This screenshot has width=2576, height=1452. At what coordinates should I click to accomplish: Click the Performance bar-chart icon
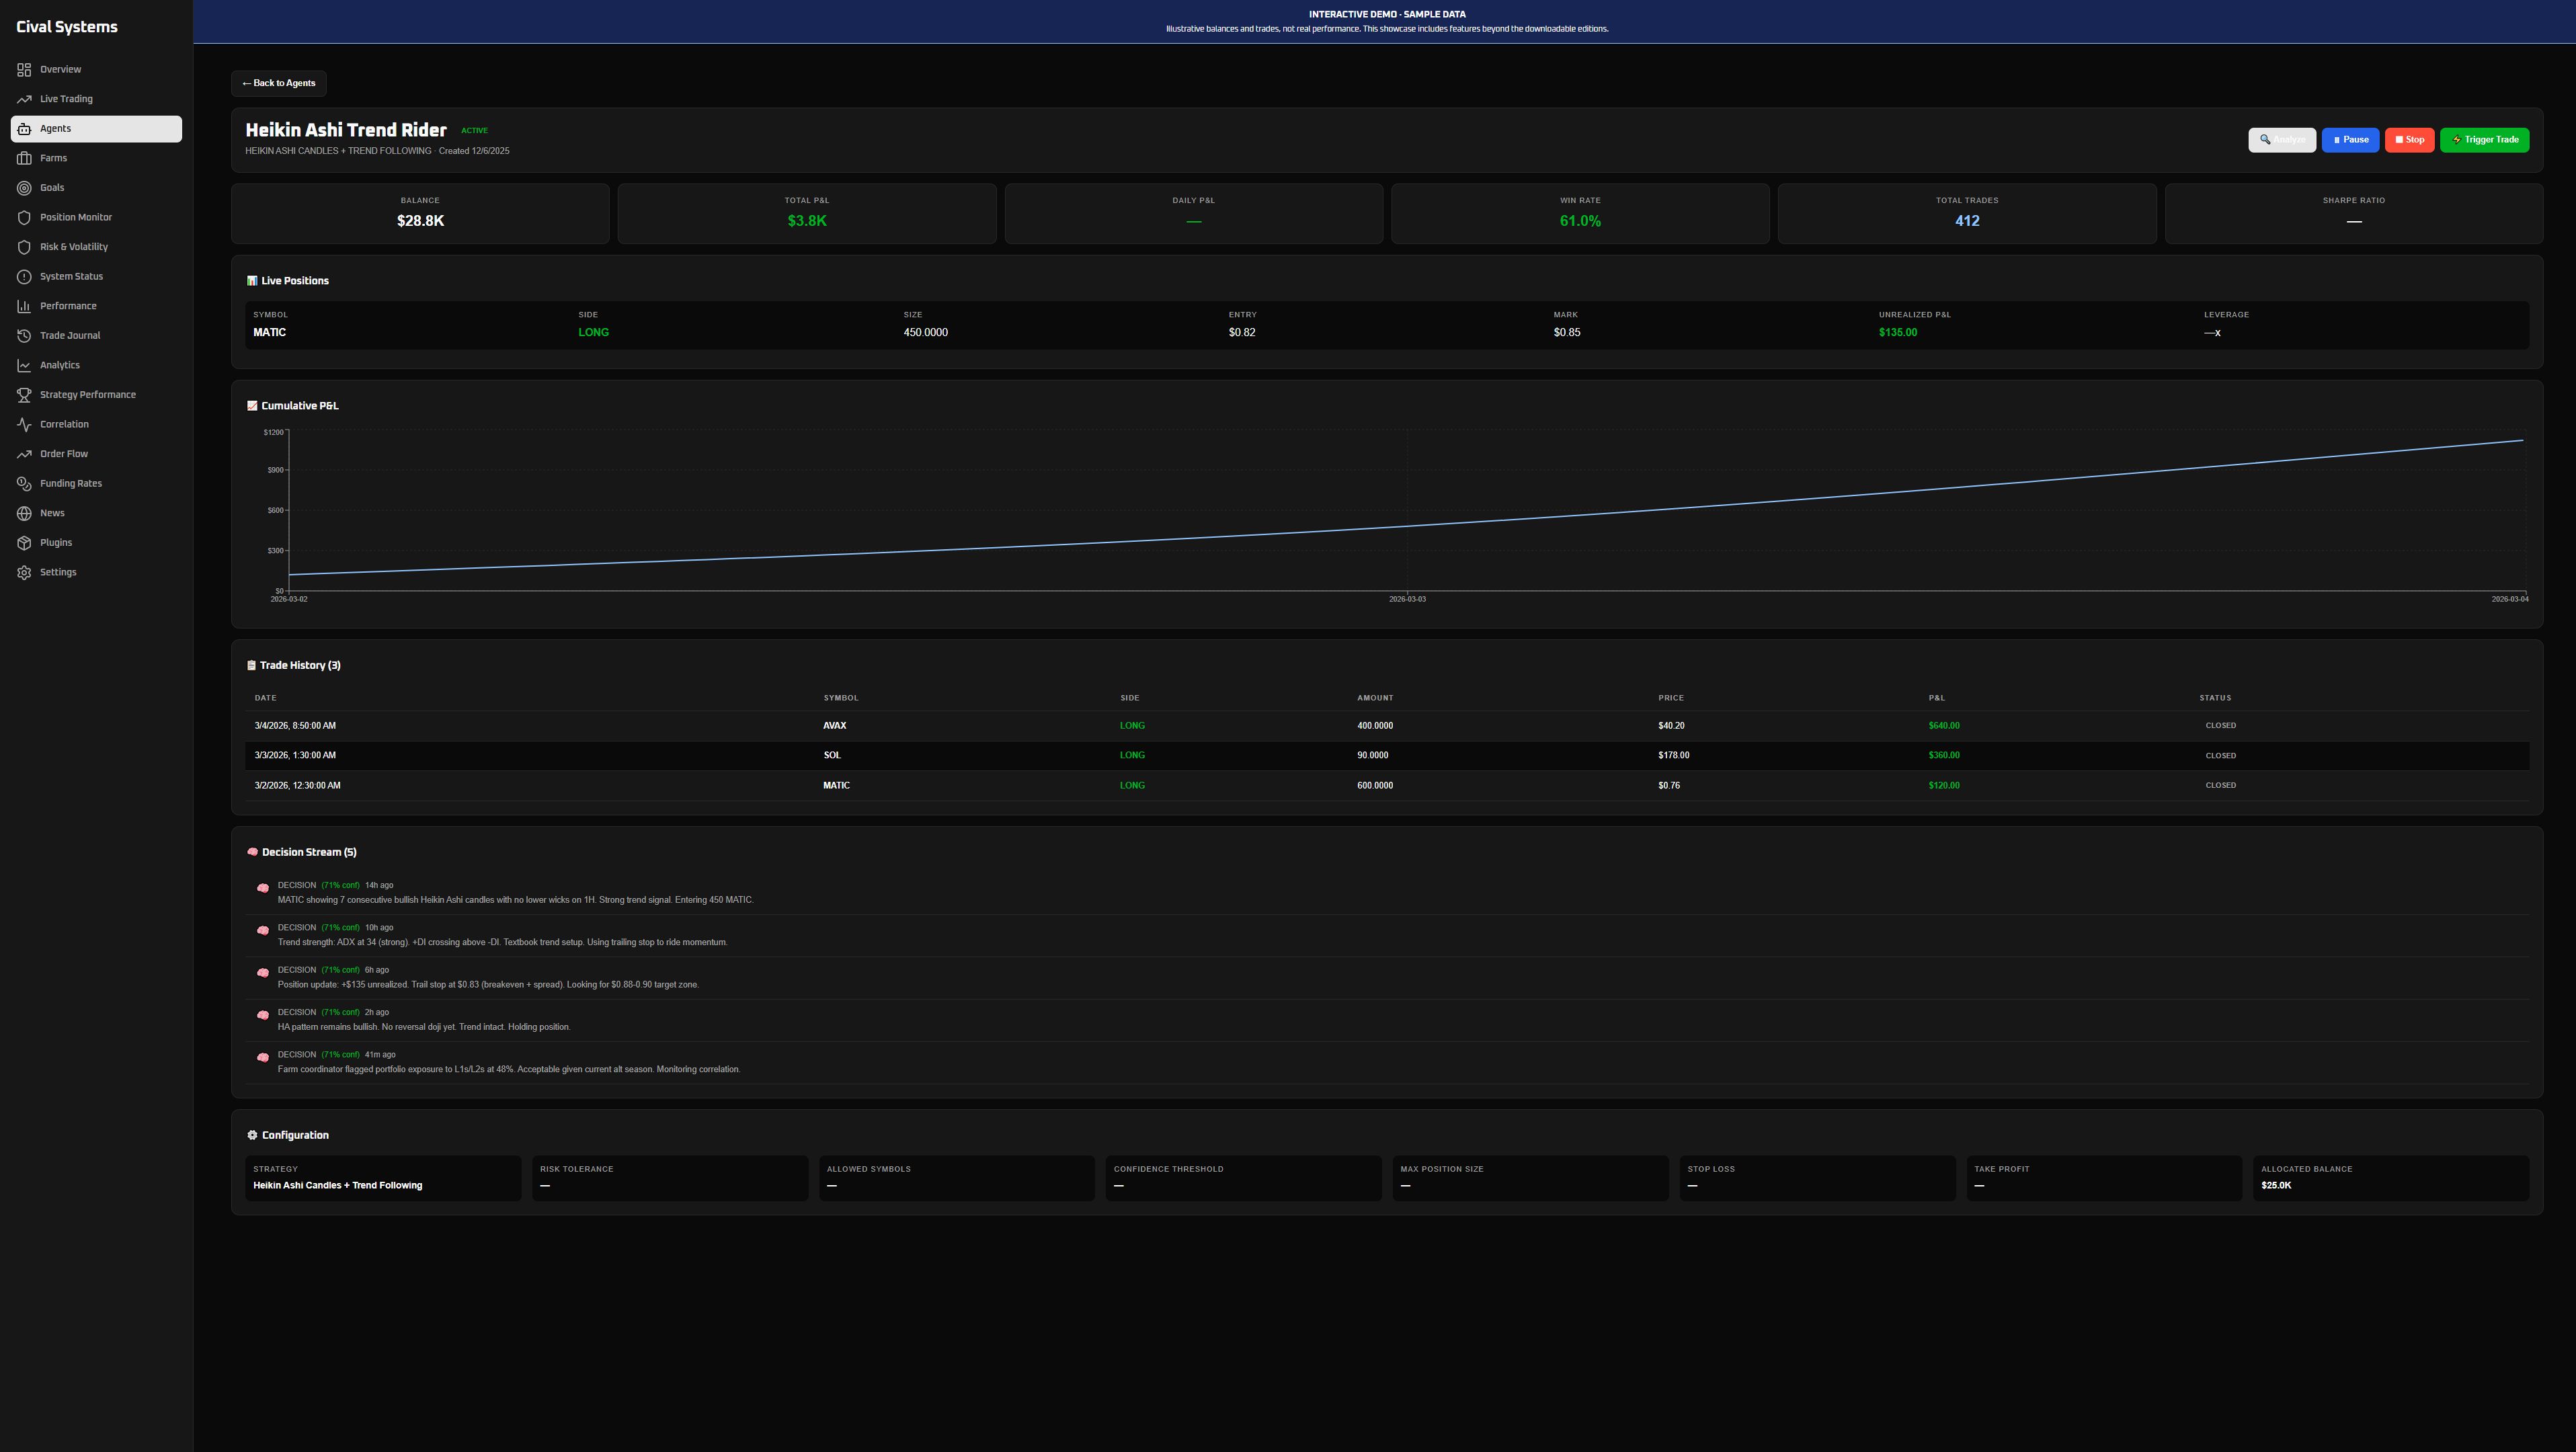coord(24,306)
